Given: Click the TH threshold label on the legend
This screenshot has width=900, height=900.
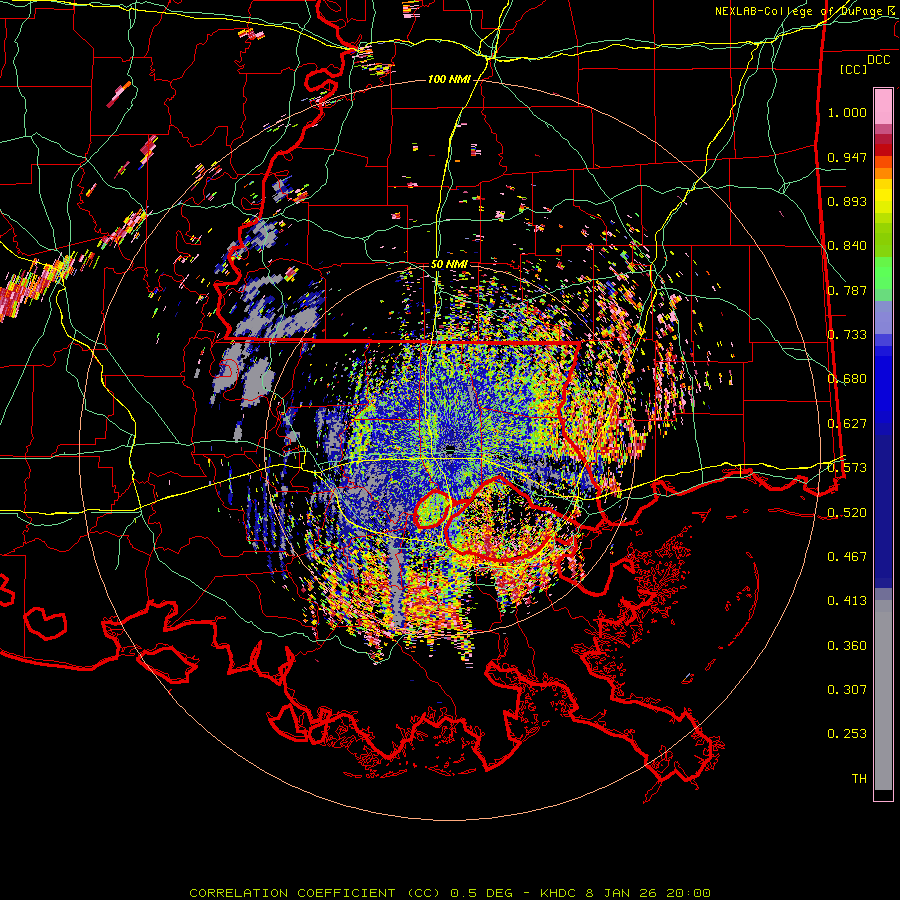Looking at the screenshot, I should point(859,779).
